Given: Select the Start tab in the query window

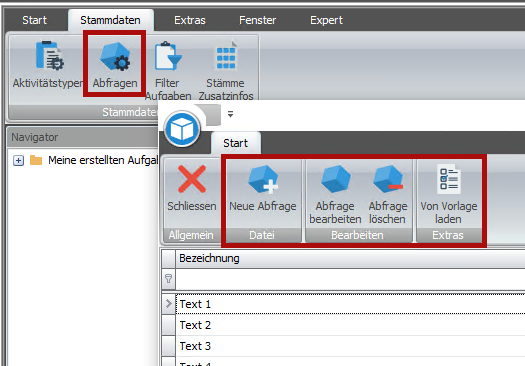Looking at the screenshot, I should click(x=236, y=143).
